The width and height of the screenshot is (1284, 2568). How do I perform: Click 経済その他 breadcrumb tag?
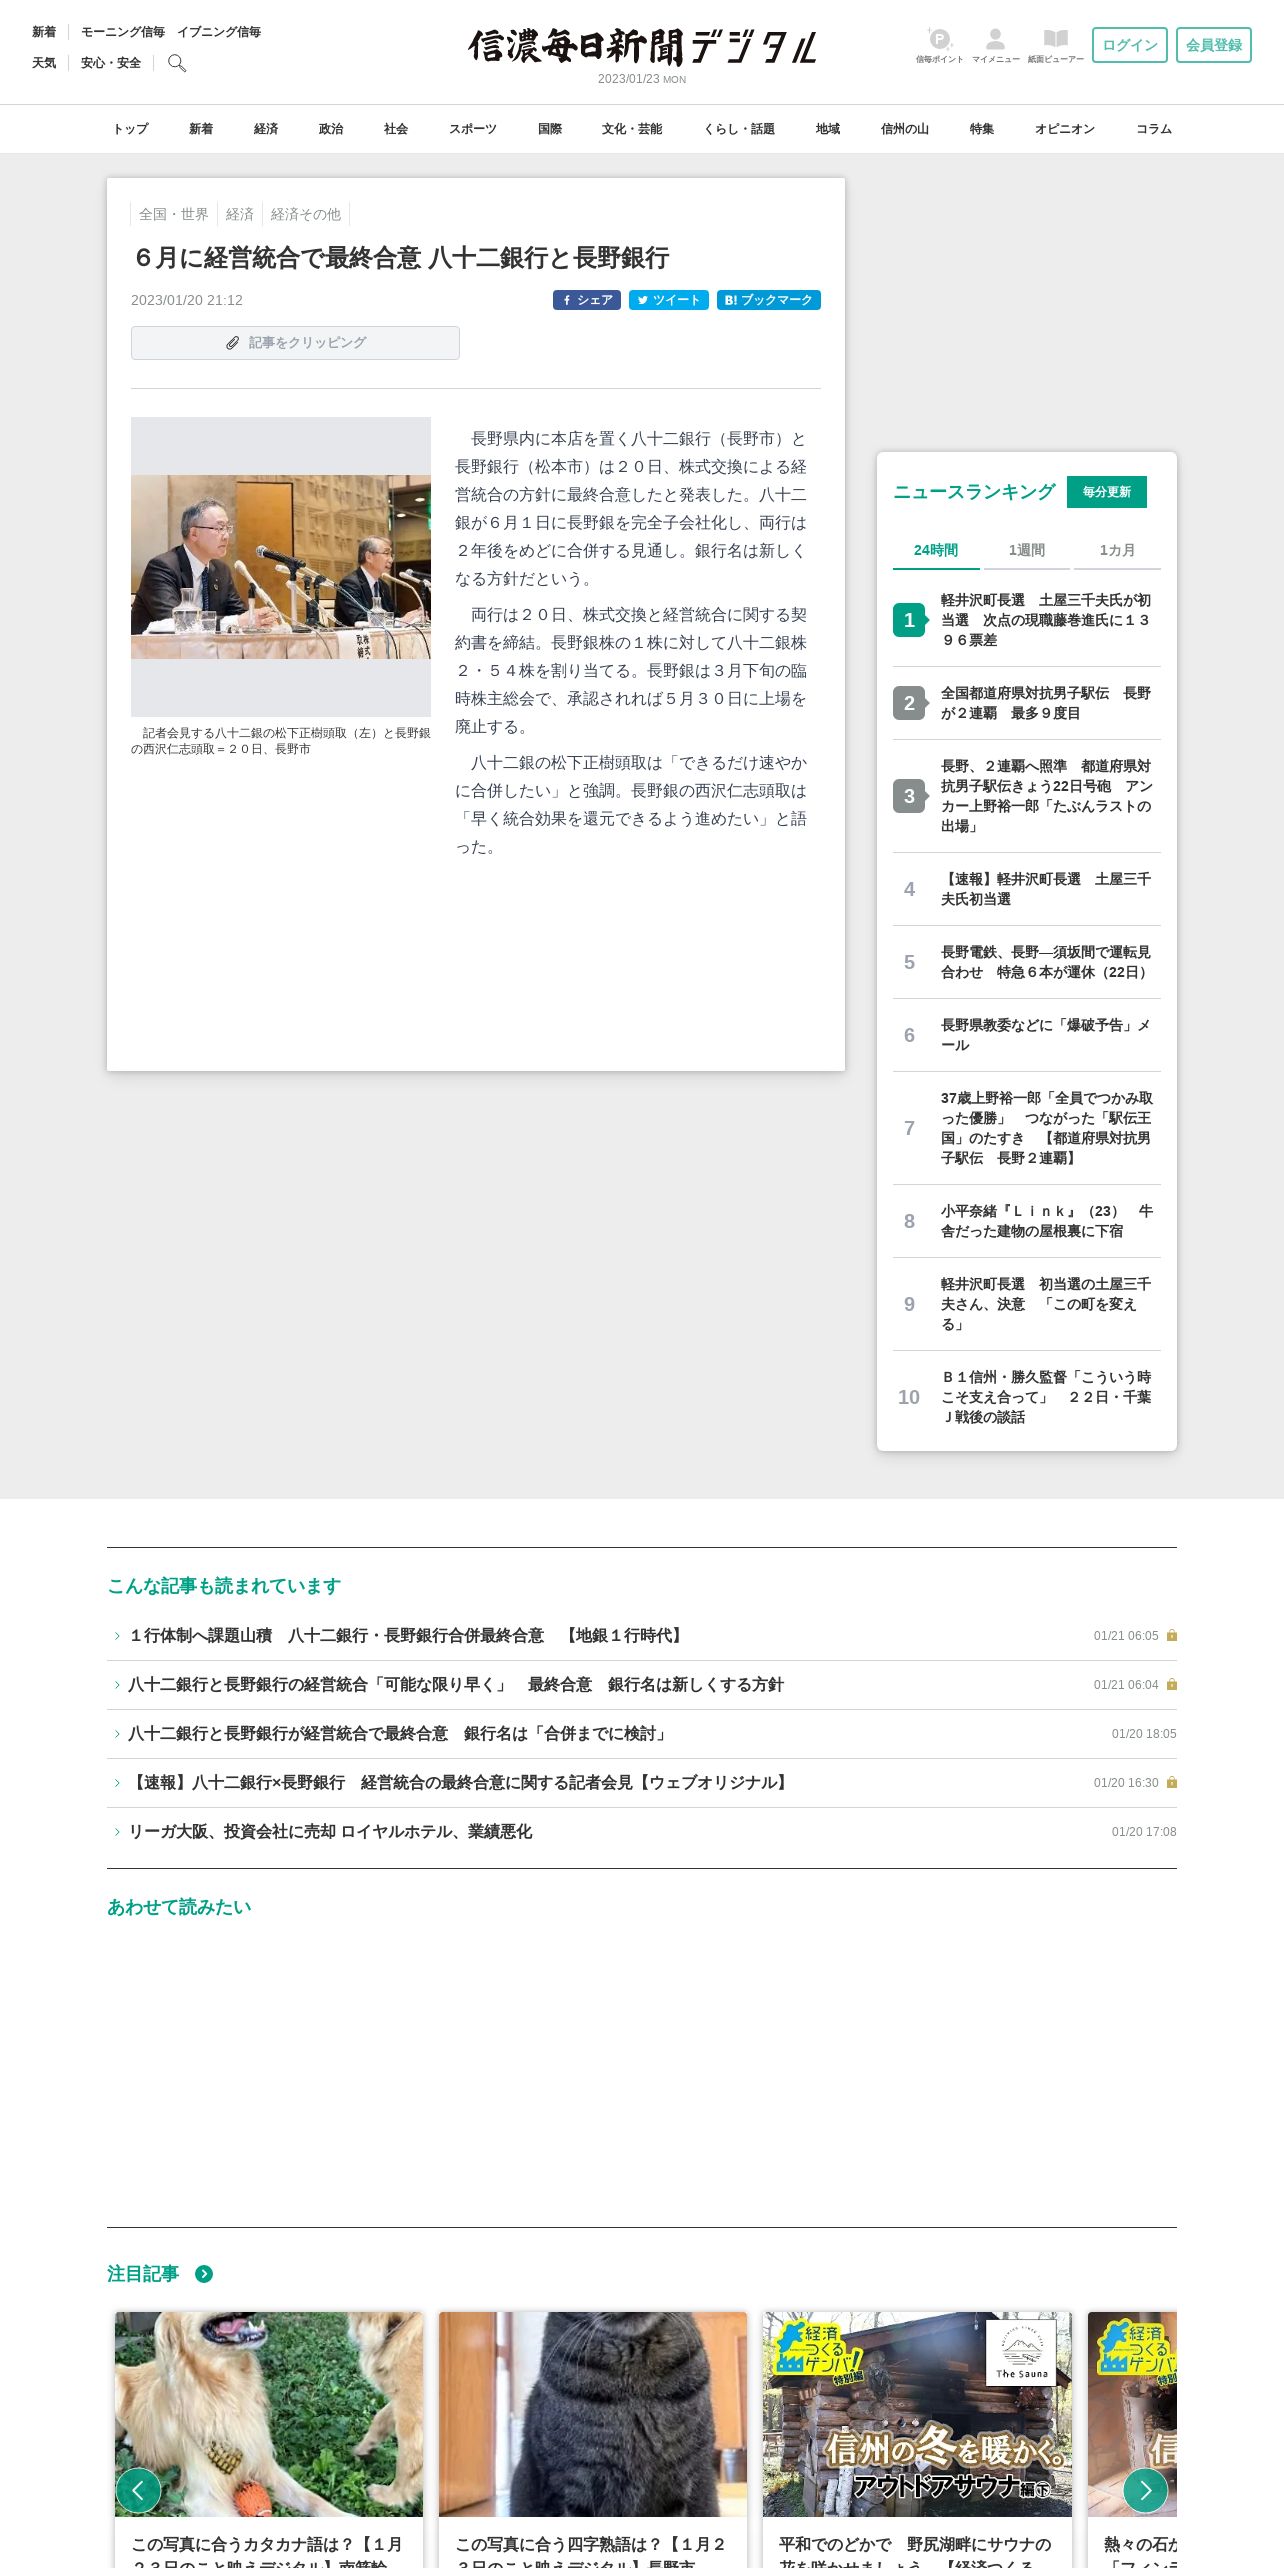(x=306, y=214)
